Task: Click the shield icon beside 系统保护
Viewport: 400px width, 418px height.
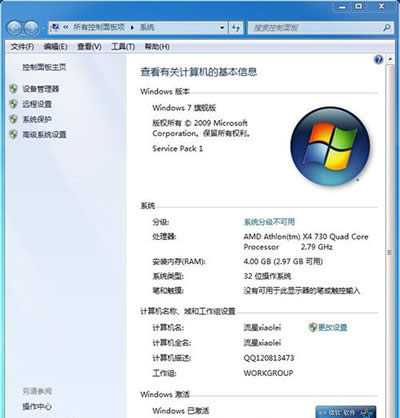Action: click(13, 119)
